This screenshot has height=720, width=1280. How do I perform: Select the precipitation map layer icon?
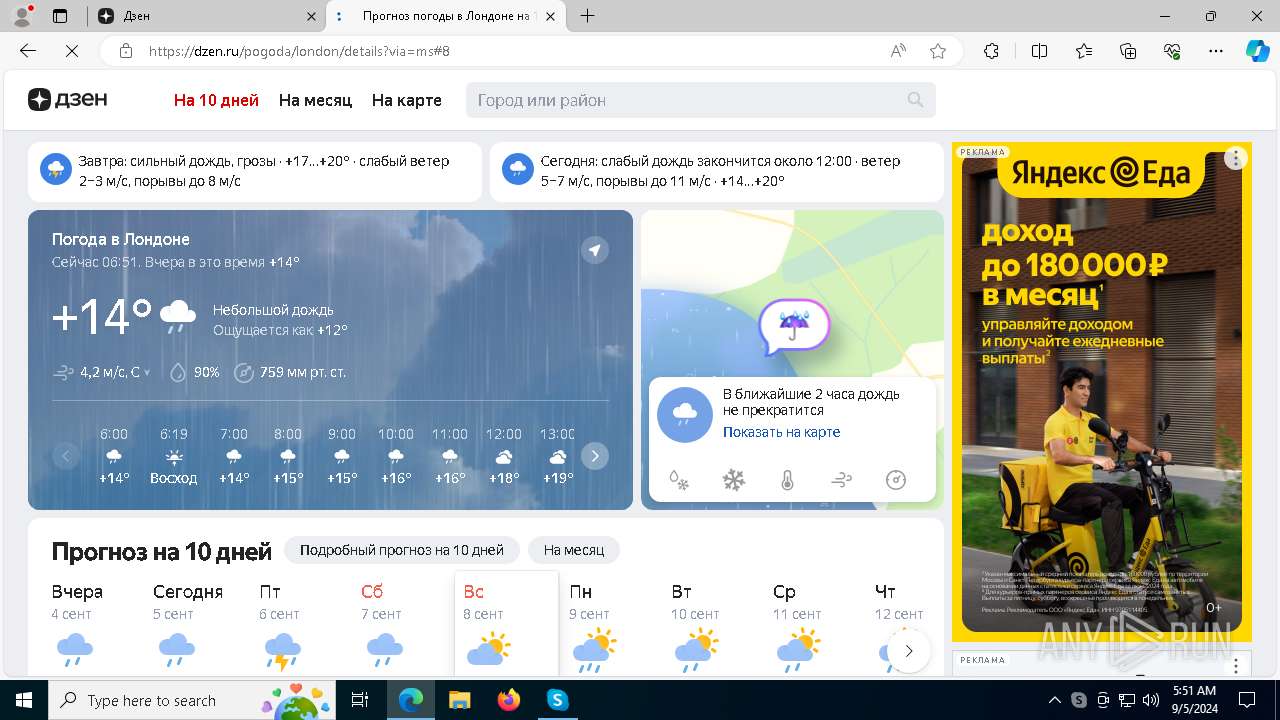point(679,480)
